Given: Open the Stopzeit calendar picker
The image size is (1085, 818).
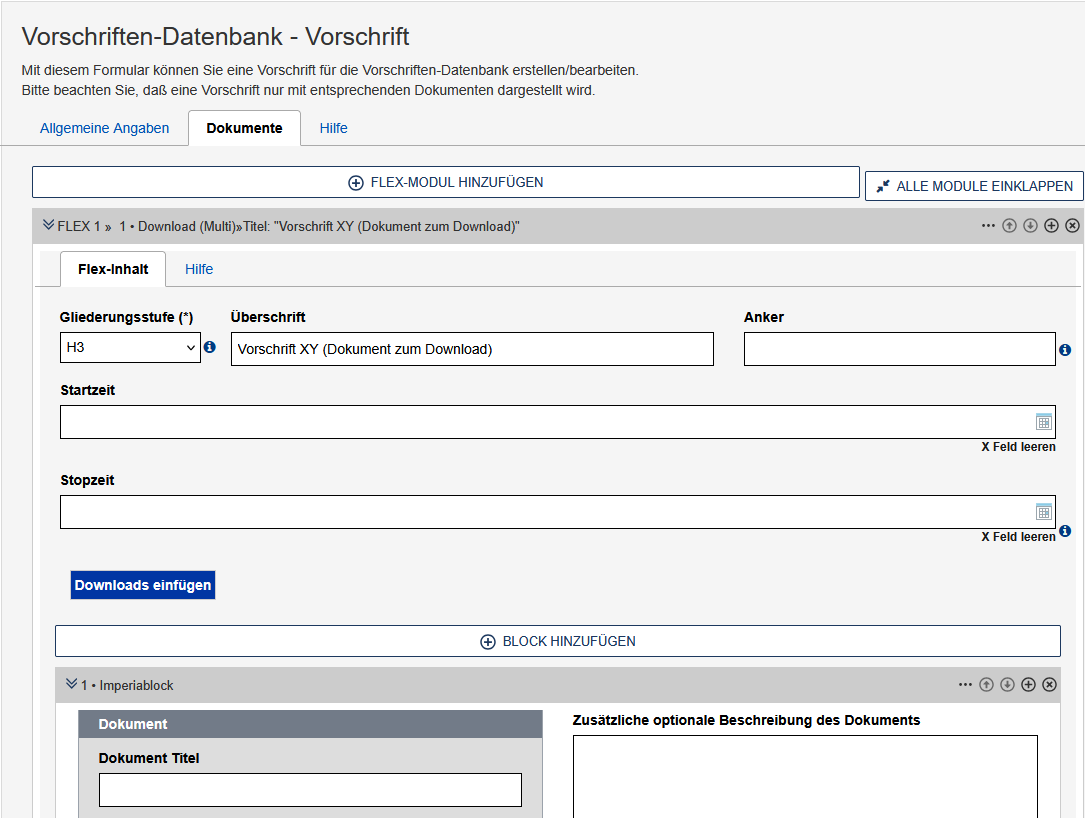Looking at the screenshot, I should point(1044,511).
